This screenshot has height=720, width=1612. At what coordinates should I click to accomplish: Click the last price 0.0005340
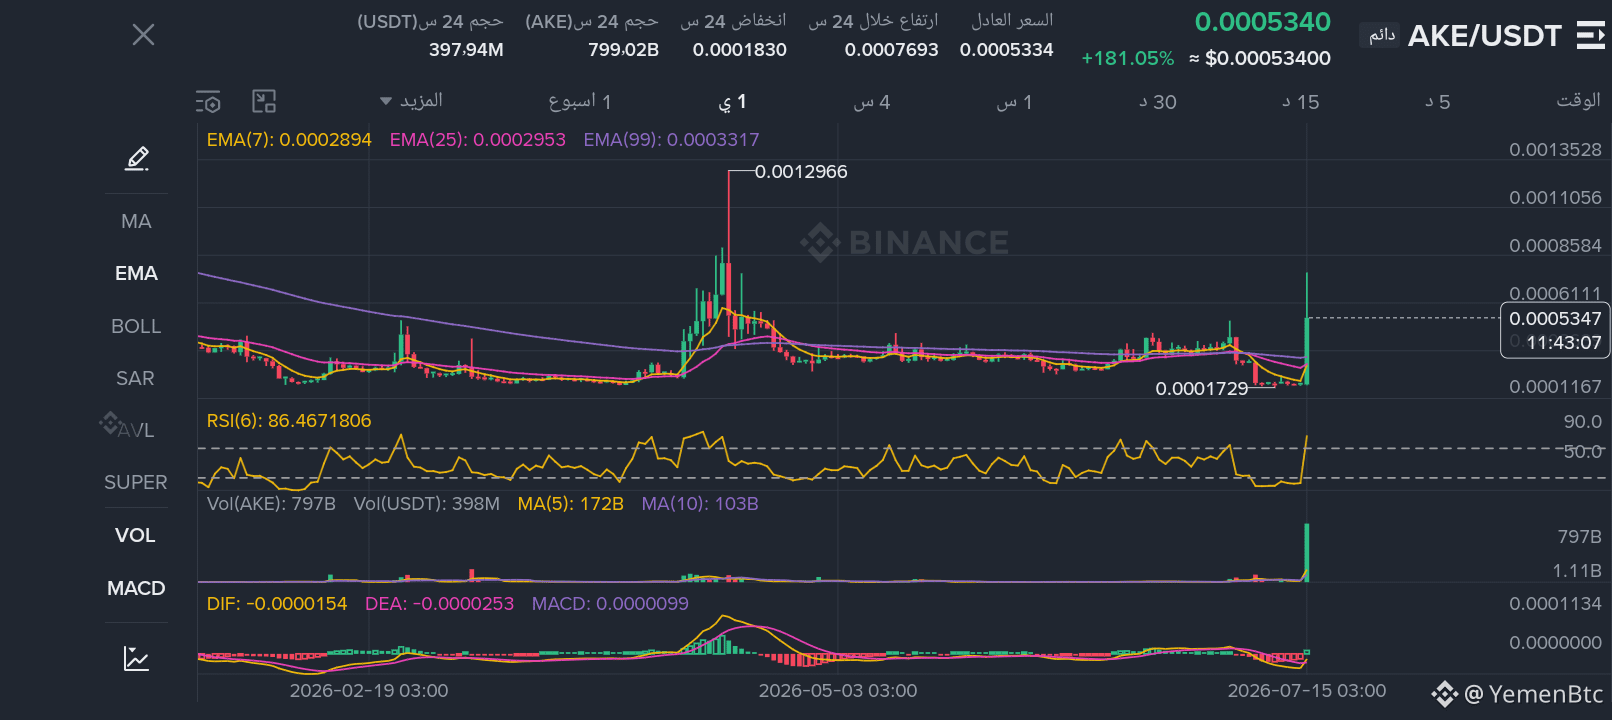pyautogui.click(x=1263, y=22)
